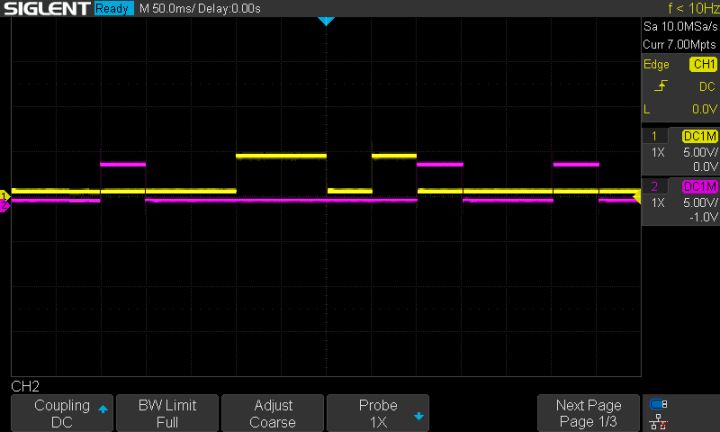Select the magenta channel 2 ground marker
The height and width of the screenshot is (432, 720).
pos(5,205)
